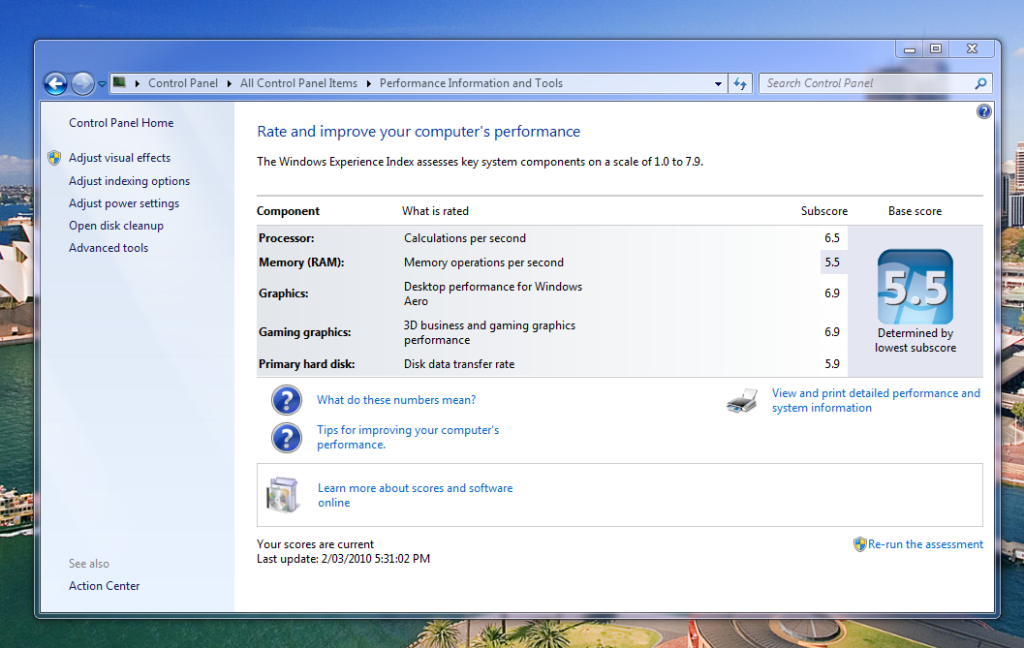Viewport: 1024px width, 648px height.
Task: Click the Subscore column header
Action: [x=824, y=211]
